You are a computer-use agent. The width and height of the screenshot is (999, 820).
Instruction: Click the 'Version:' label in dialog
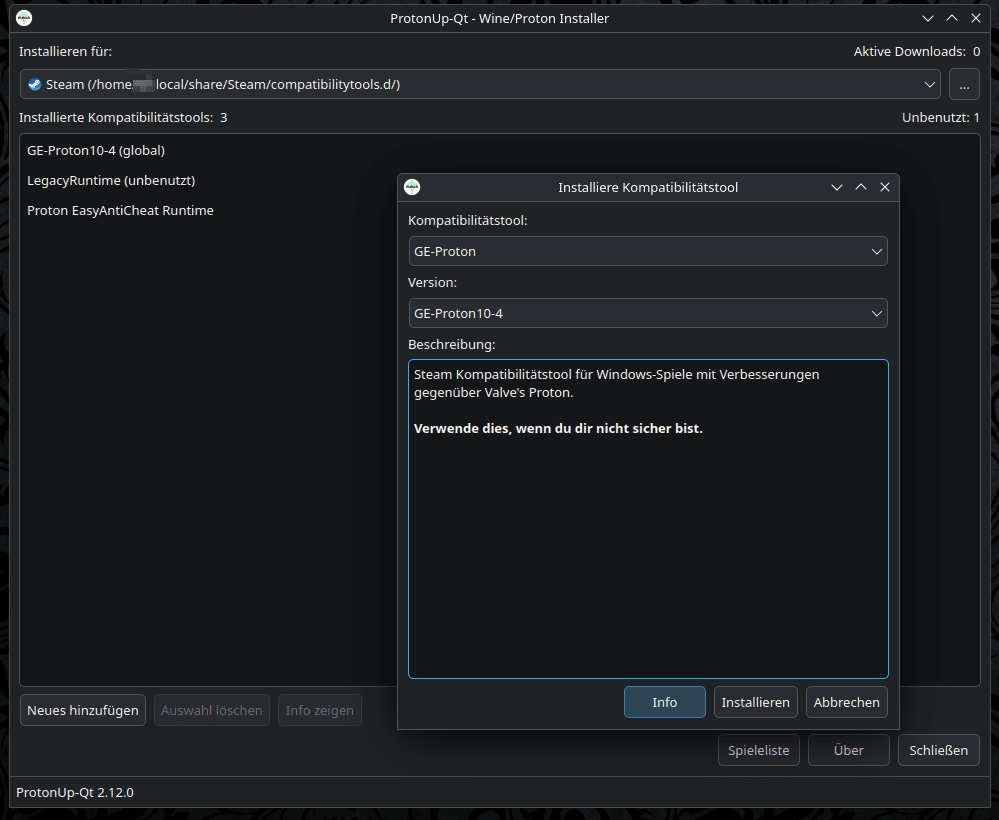pyautogui.click(x=433, y=282)
